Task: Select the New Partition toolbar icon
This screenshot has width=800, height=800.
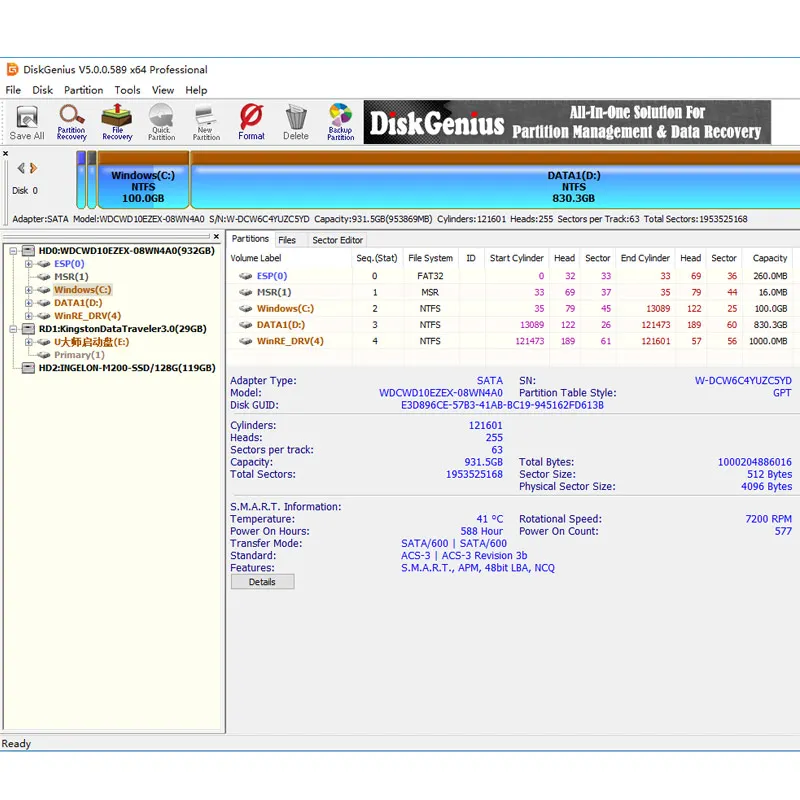Action: coord(206,122)
